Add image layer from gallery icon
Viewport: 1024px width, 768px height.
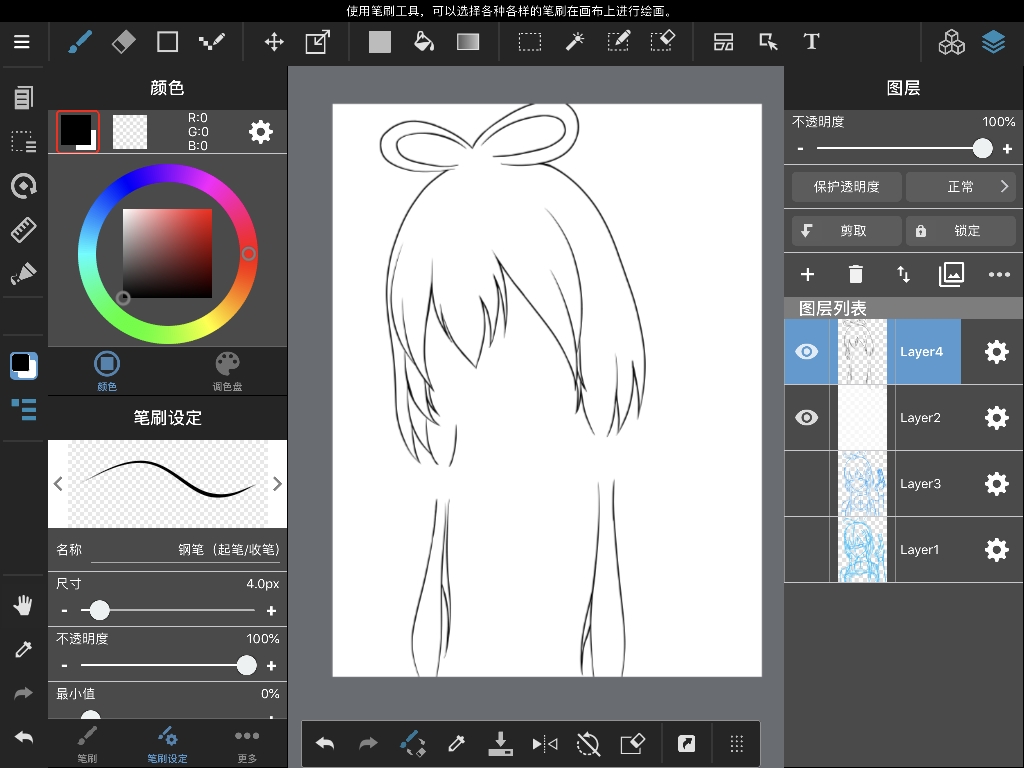(x=951, y=274)
